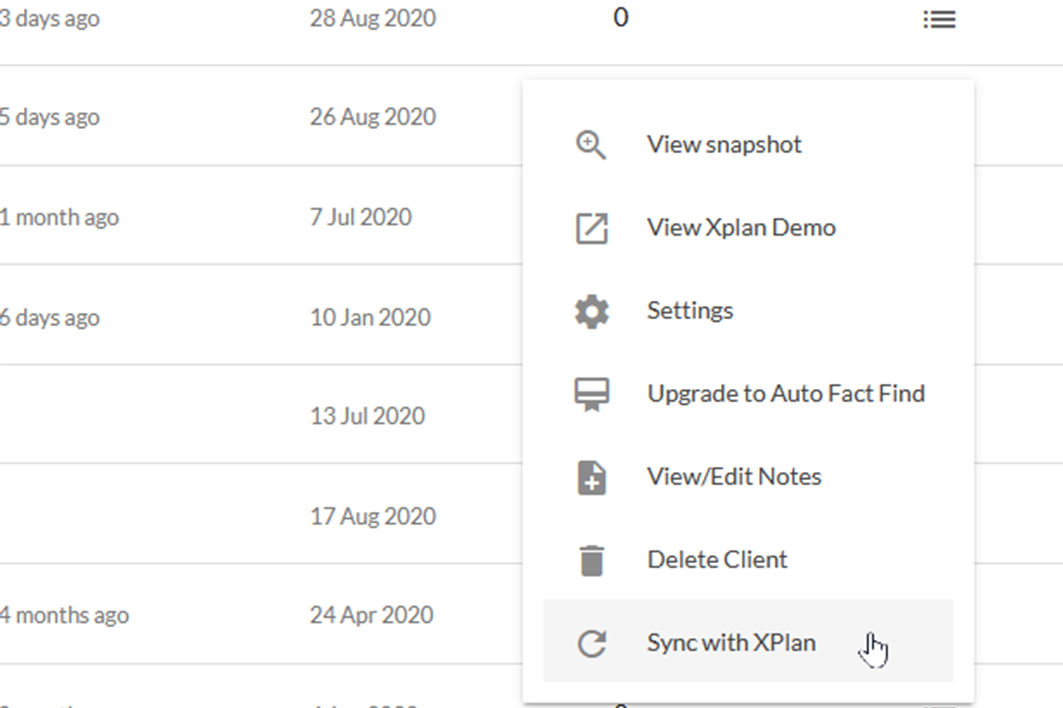This screenshot has width=1063, height=708.
Task: Click the '1 month ago' row text
Action: 59,218
